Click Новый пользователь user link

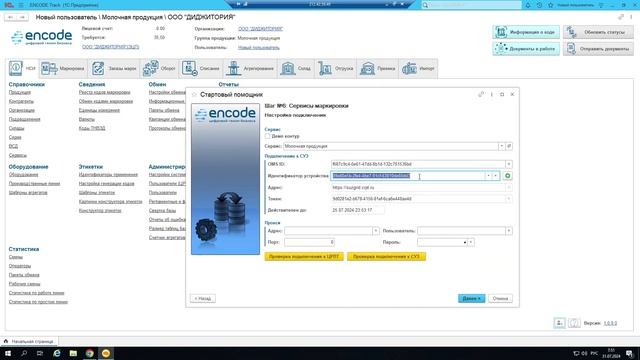pyautogui.click(x=259, y=47)
